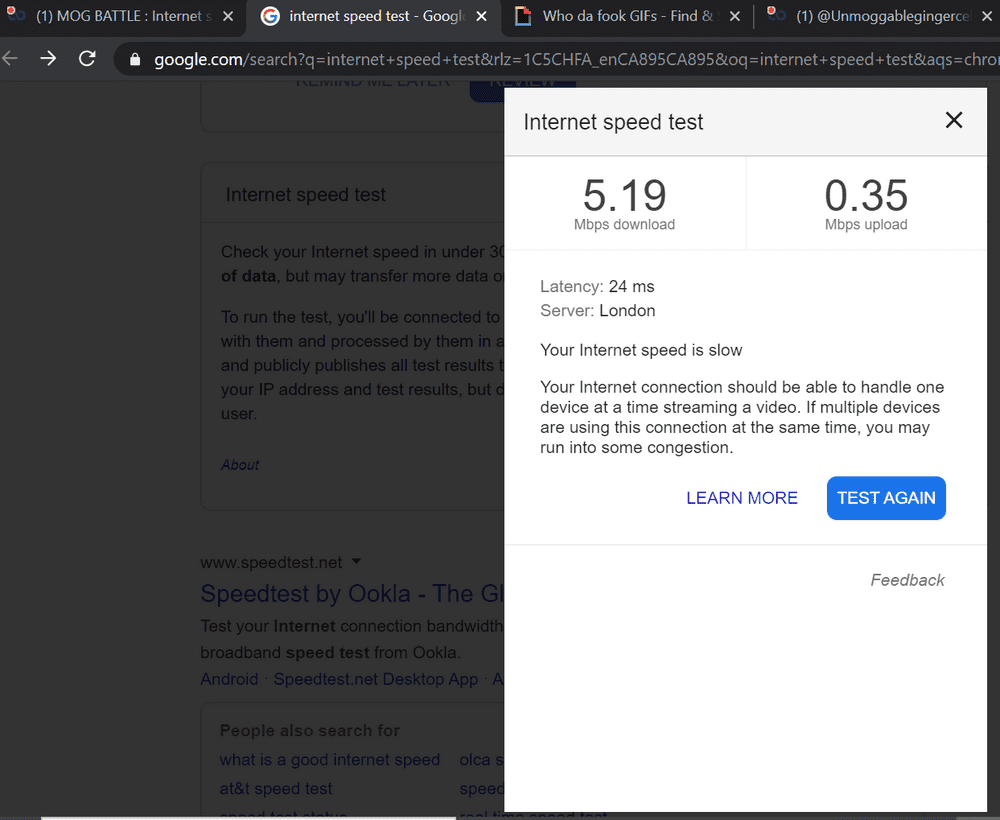
Task: Close the @Unmoggablegingerce tab
Action: click(x=988, y=17)
